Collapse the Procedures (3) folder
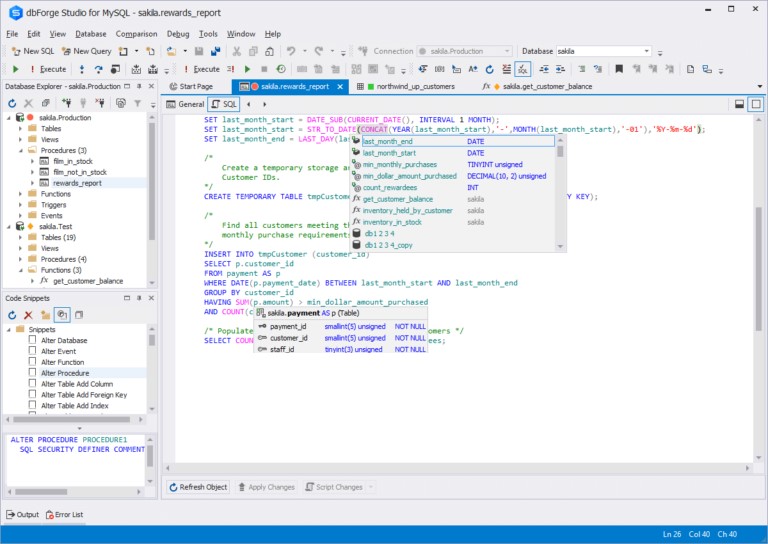 (x=20, y=150)
